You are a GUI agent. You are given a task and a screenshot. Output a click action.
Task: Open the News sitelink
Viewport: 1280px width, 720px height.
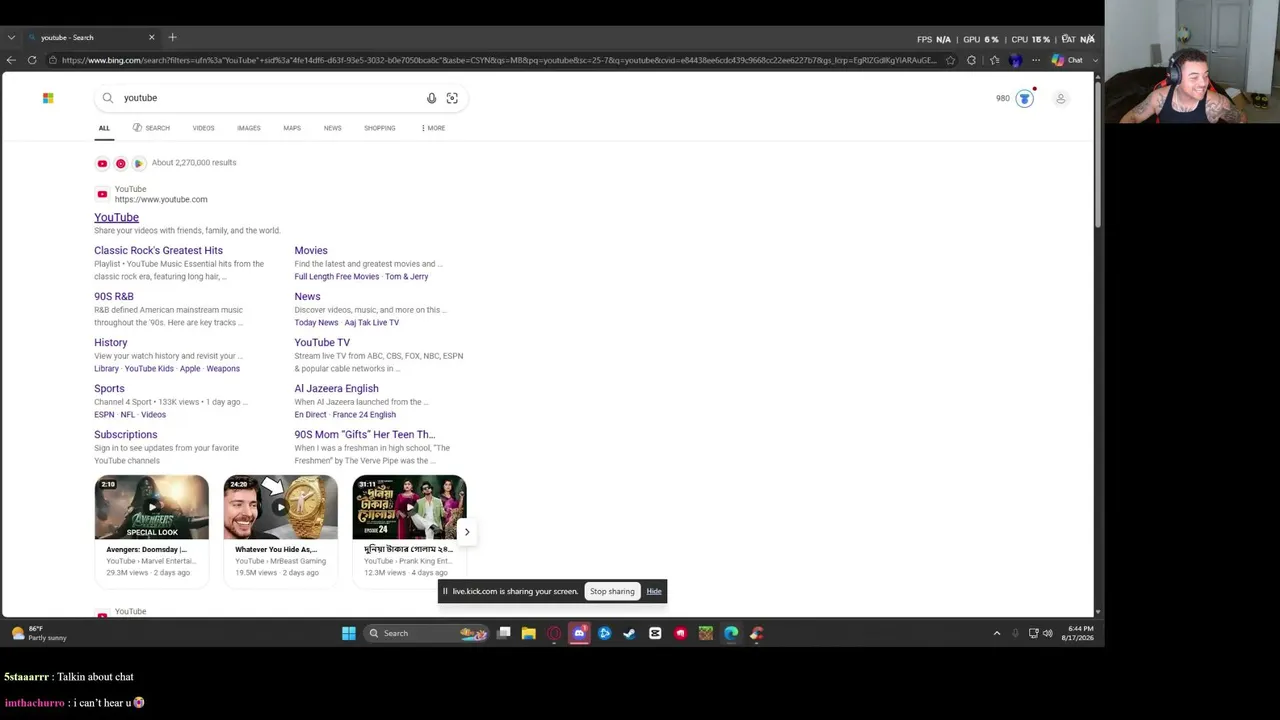307,297
